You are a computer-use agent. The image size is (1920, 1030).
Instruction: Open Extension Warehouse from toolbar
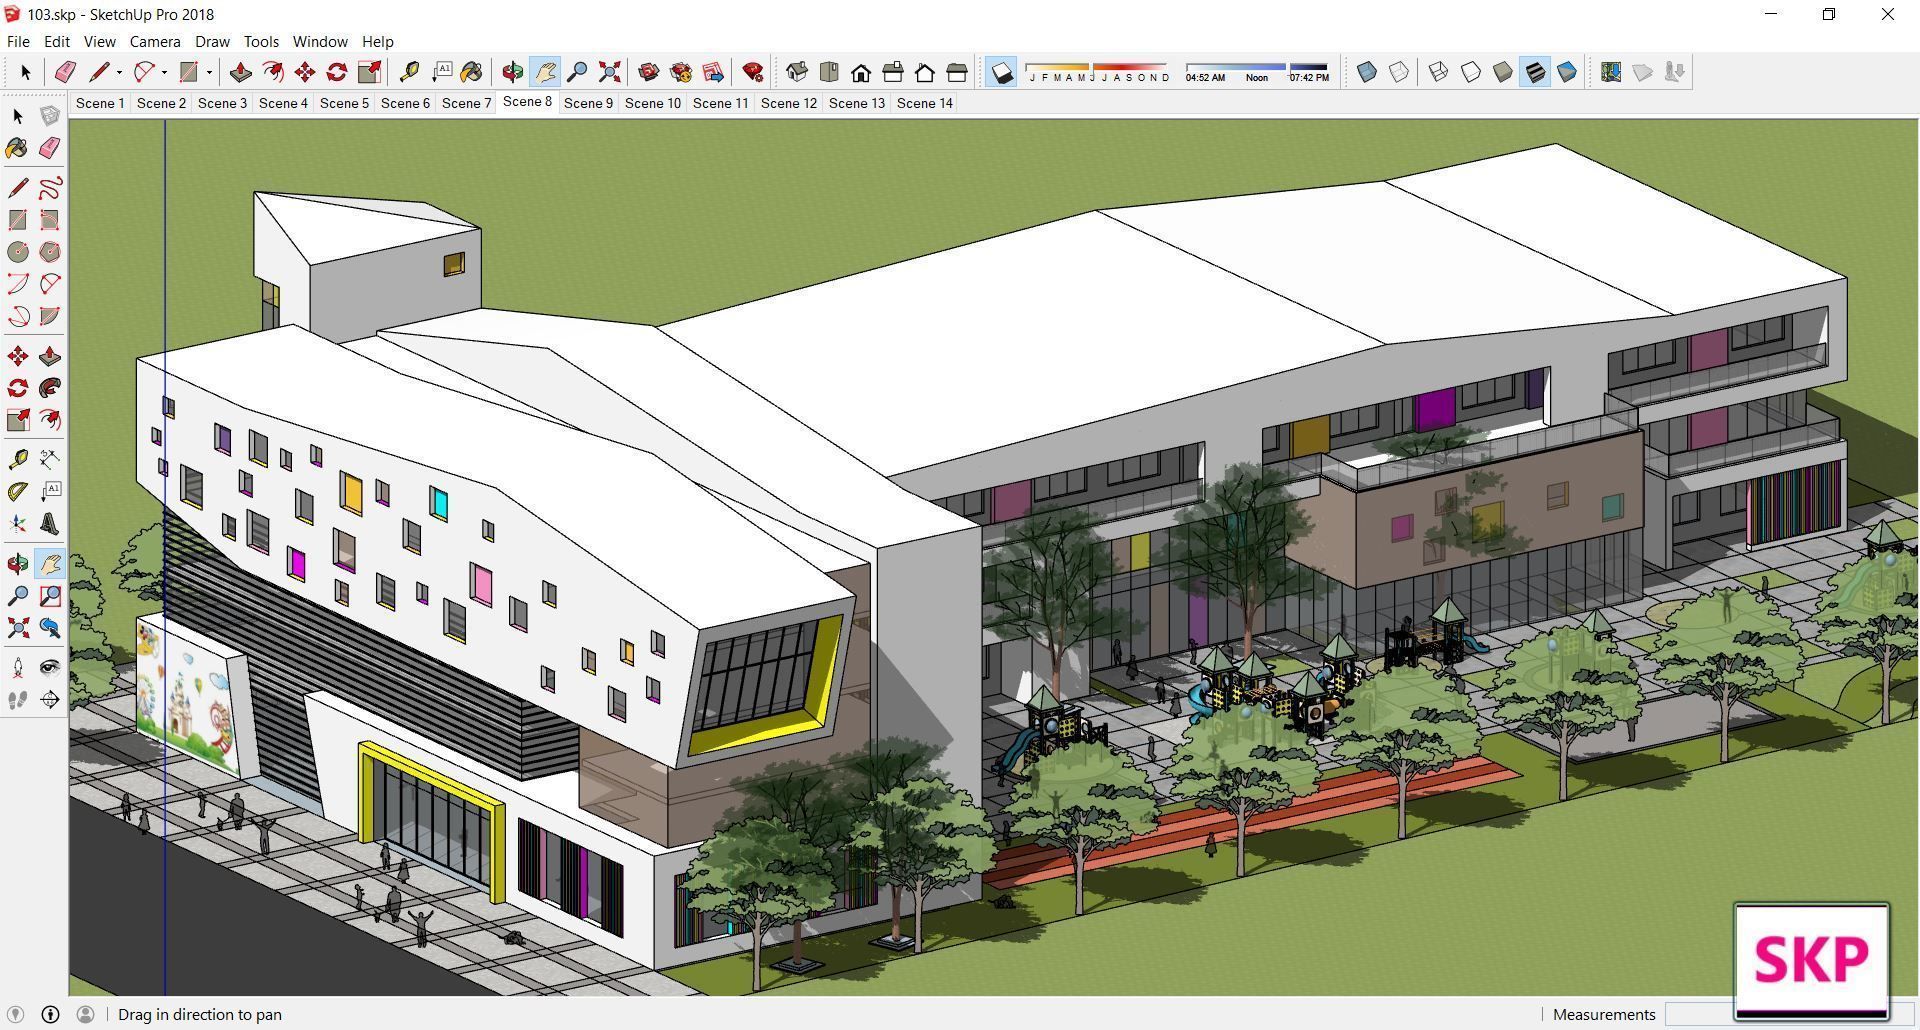(x=681, y=72)
